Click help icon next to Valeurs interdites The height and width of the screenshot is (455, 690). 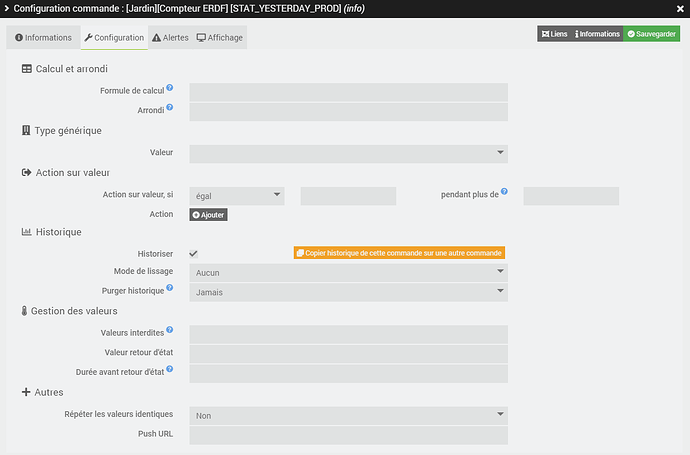click(x=170, y=330)
